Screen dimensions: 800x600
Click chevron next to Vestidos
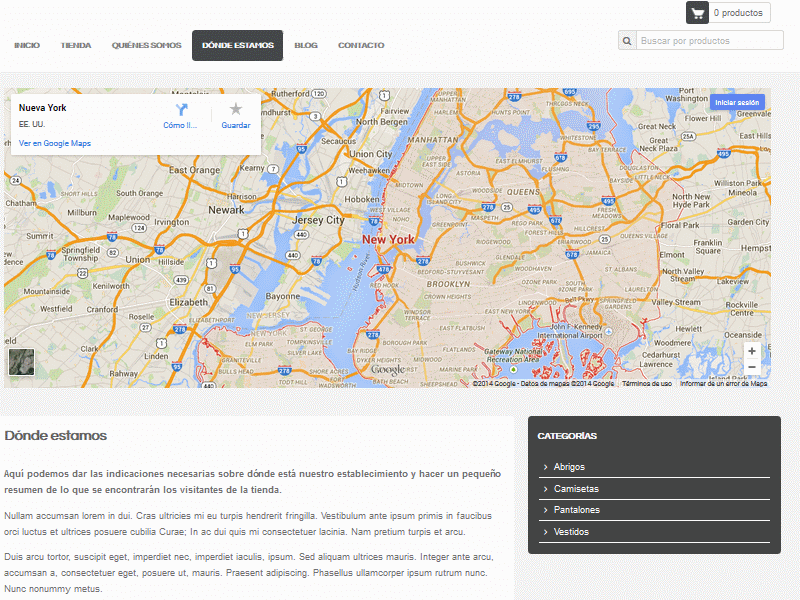[x=545, y=532]
